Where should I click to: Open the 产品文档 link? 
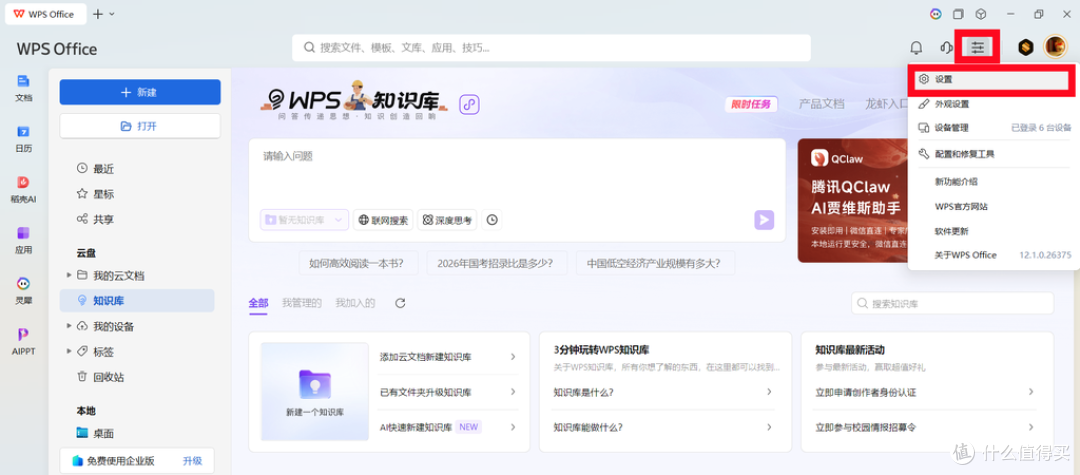tap(822, 104)
